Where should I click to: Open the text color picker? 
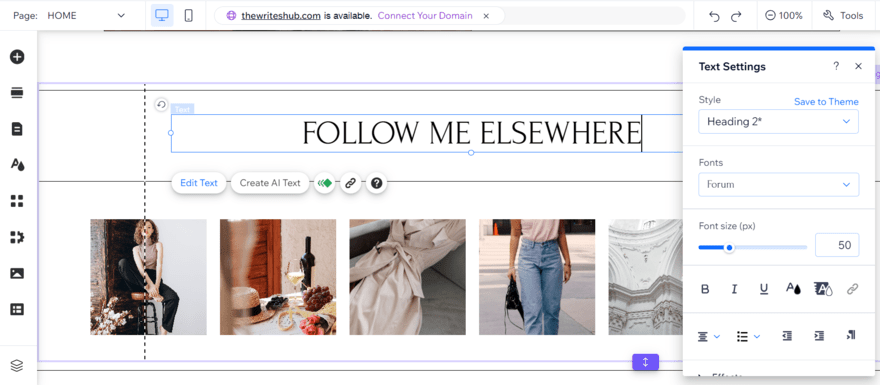[x=793, y=289]
